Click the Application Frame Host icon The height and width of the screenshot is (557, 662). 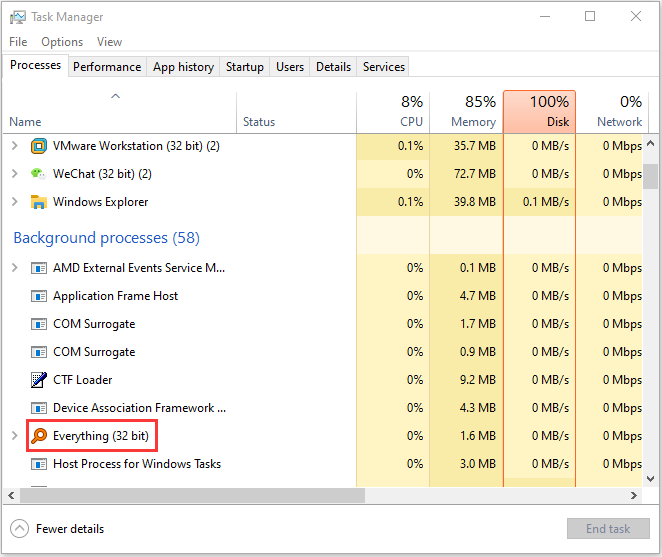click(x=39, y=296)
